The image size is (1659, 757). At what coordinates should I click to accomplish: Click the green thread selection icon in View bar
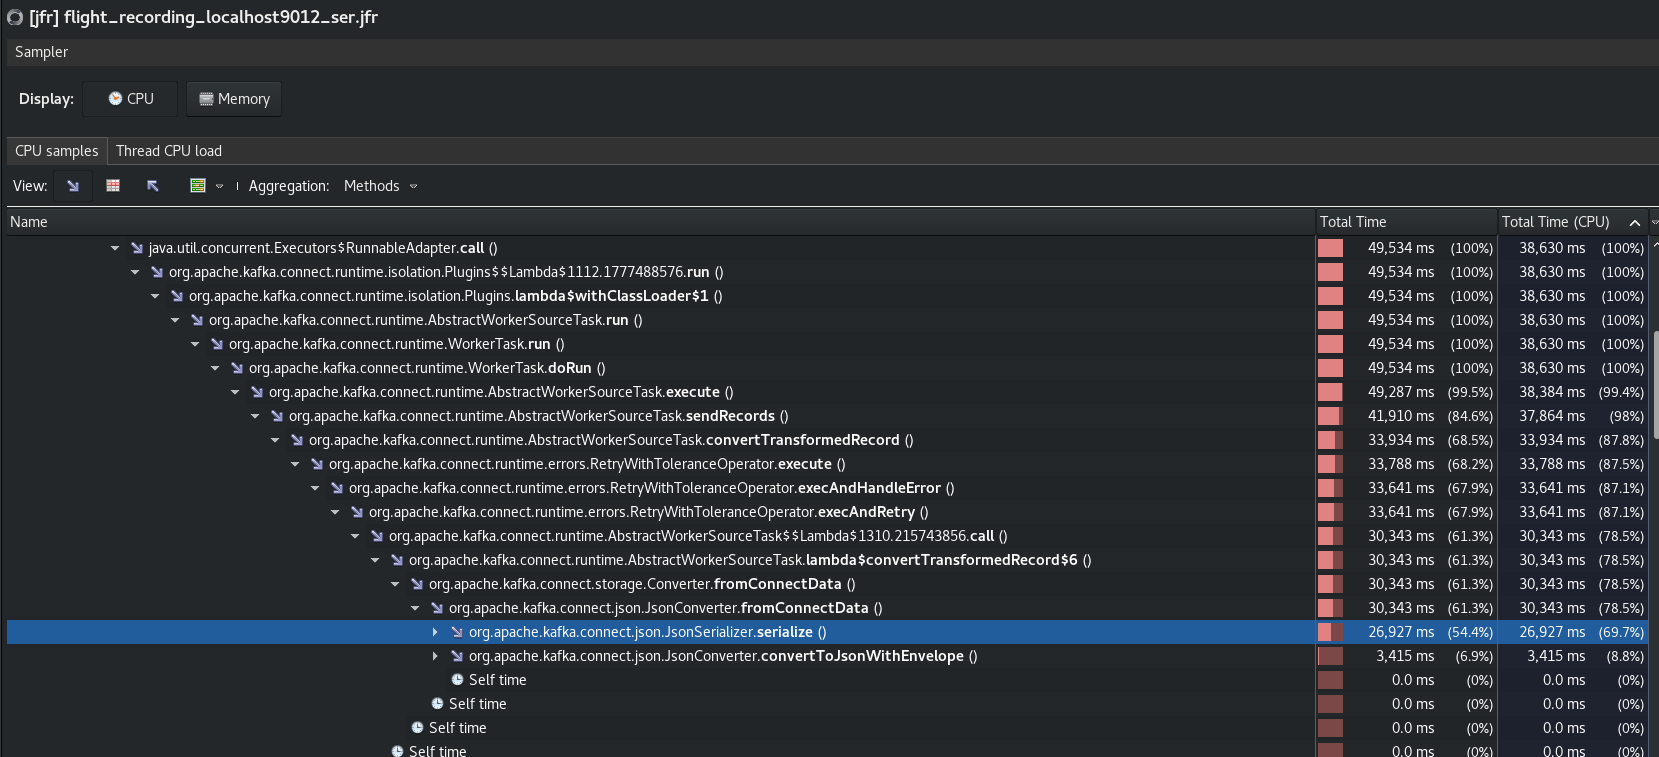tap(198, 186)
